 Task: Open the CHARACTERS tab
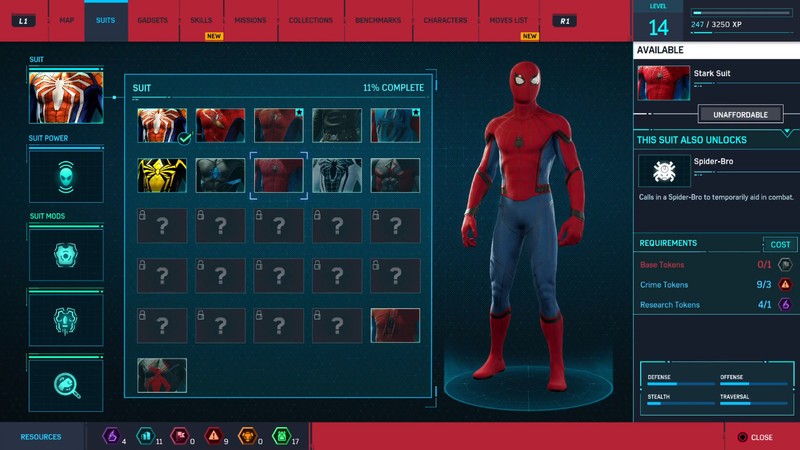(445, 20)
